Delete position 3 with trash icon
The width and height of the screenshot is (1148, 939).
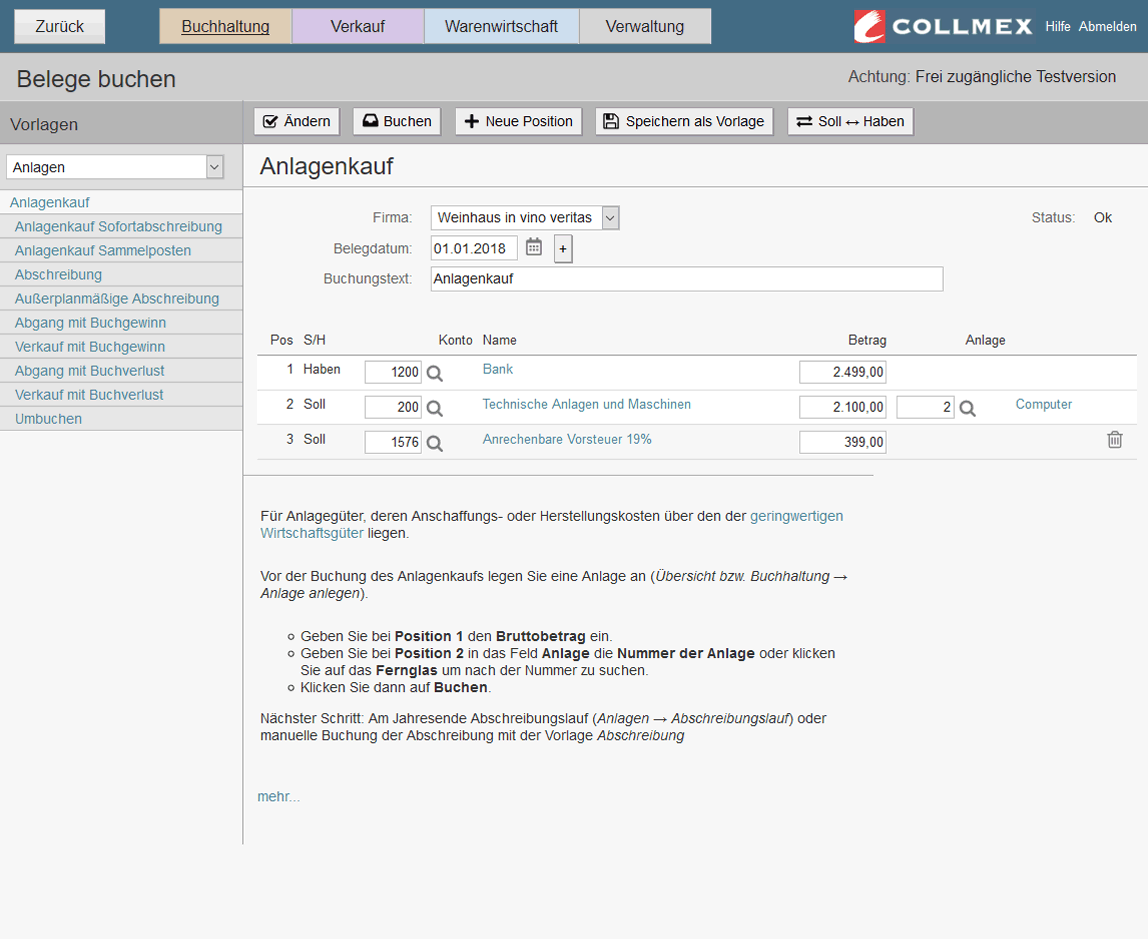point(1114,440)
